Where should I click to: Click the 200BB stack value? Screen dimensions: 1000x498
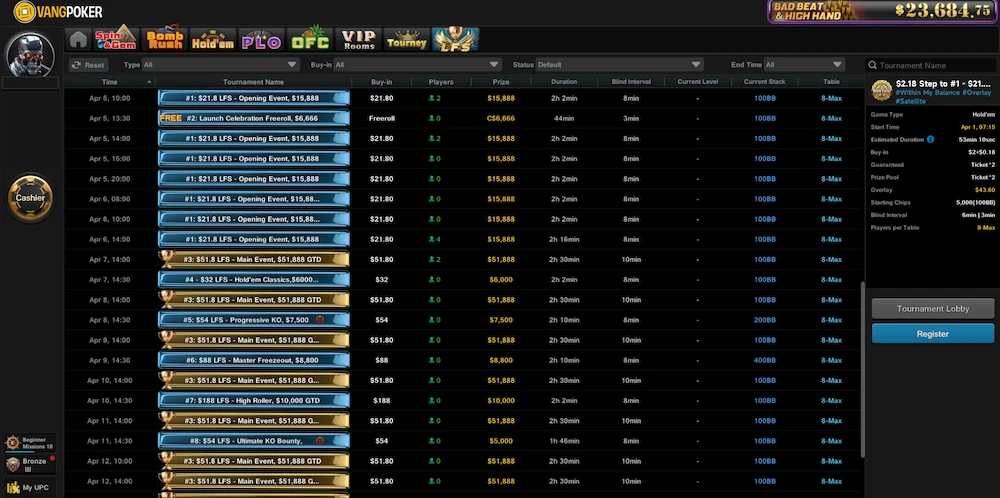coord(765,320)
